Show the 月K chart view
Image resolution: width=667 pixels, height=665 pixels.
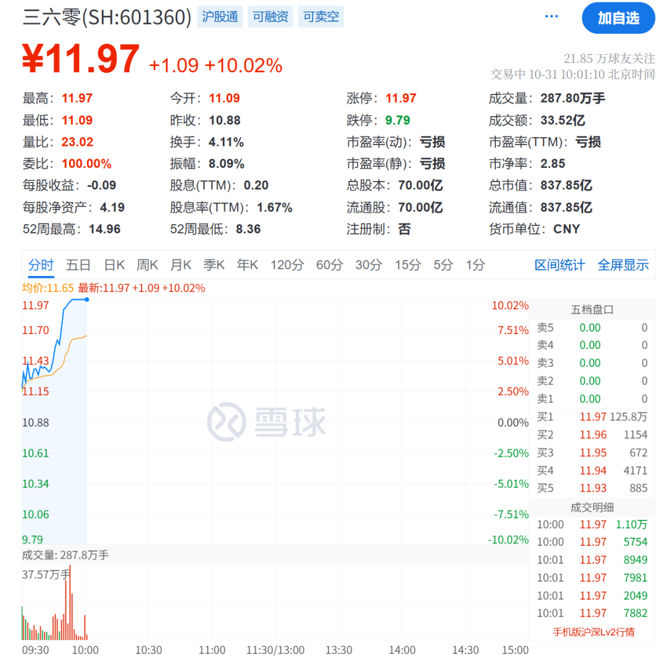180,265
